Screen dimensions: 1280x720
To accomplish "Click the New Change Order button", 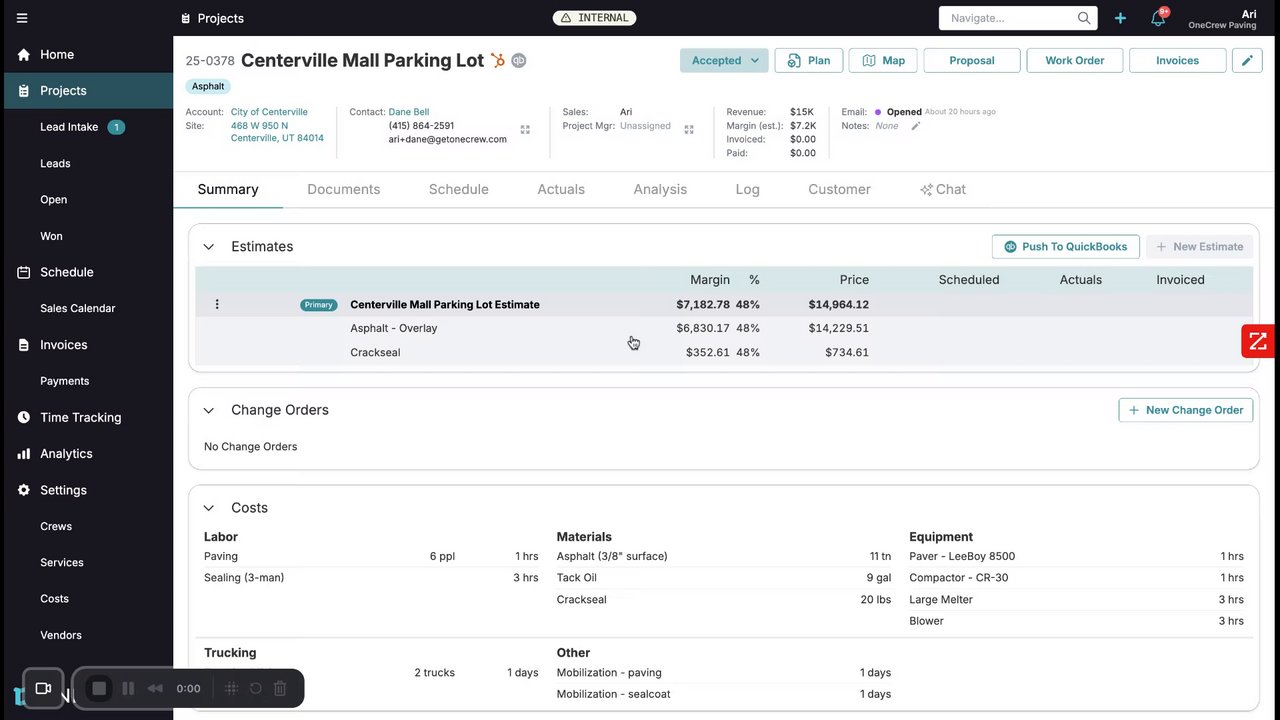I will coord(1185,410).
